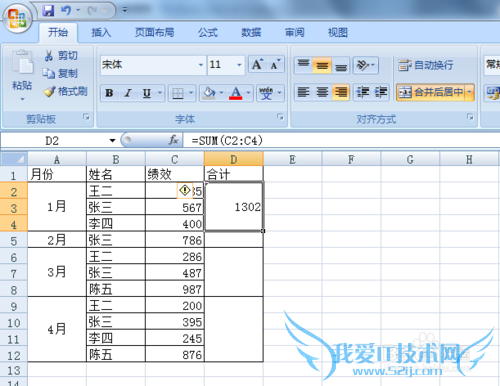Select cell 陈五 in row 12
The image size is (500, 386).
pyautogui.click(x=116, y=354)
